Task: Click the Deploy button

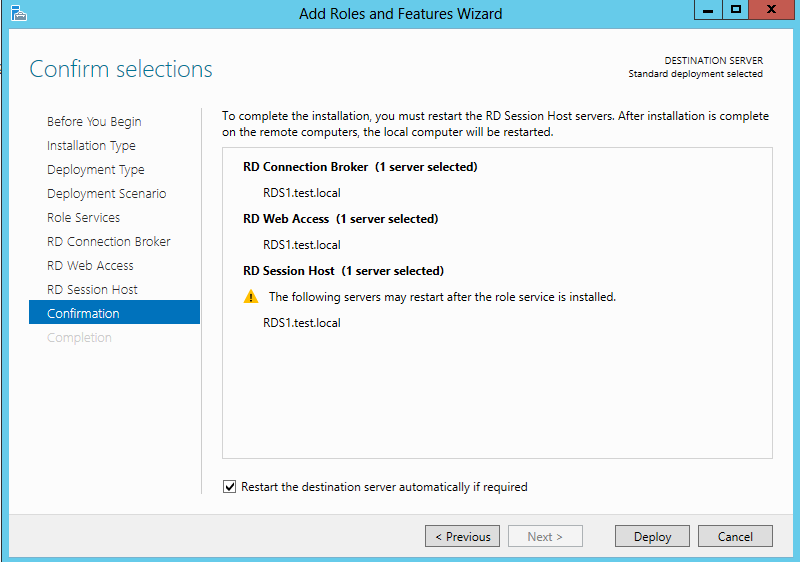Action: click(x=652, y=536)
